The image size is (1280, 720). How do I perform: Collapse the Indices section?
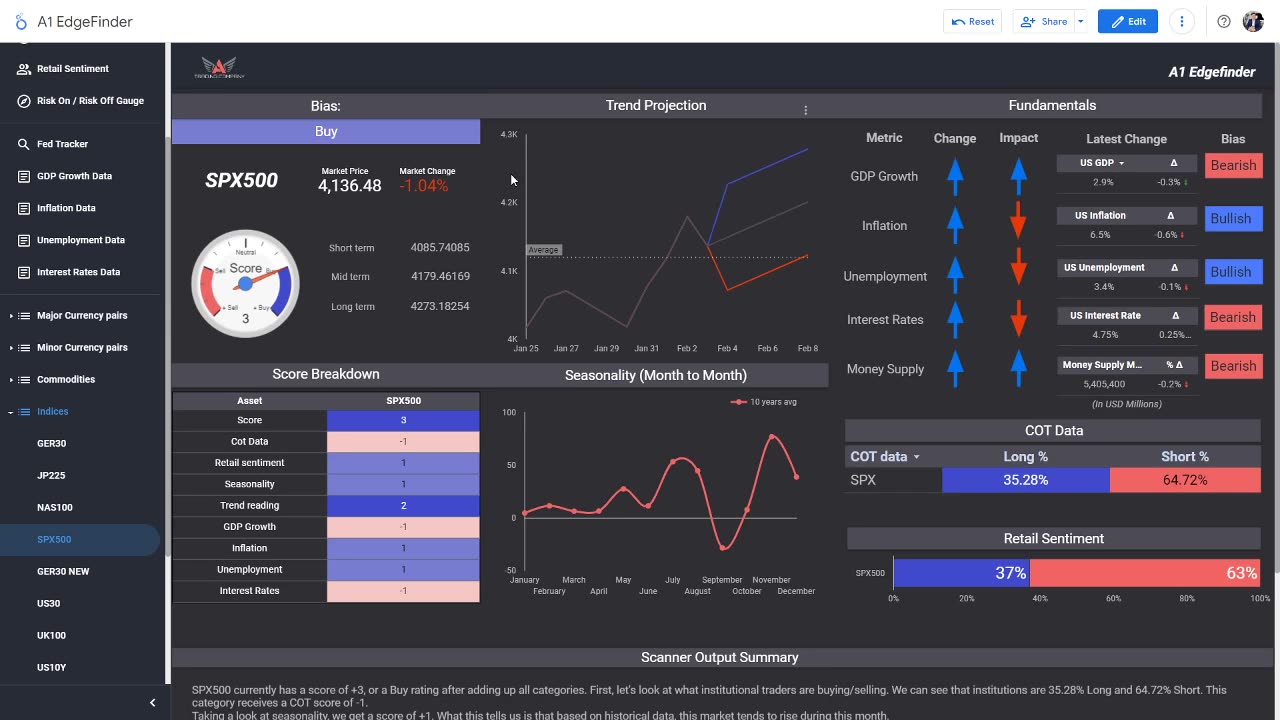coord(12,412)
